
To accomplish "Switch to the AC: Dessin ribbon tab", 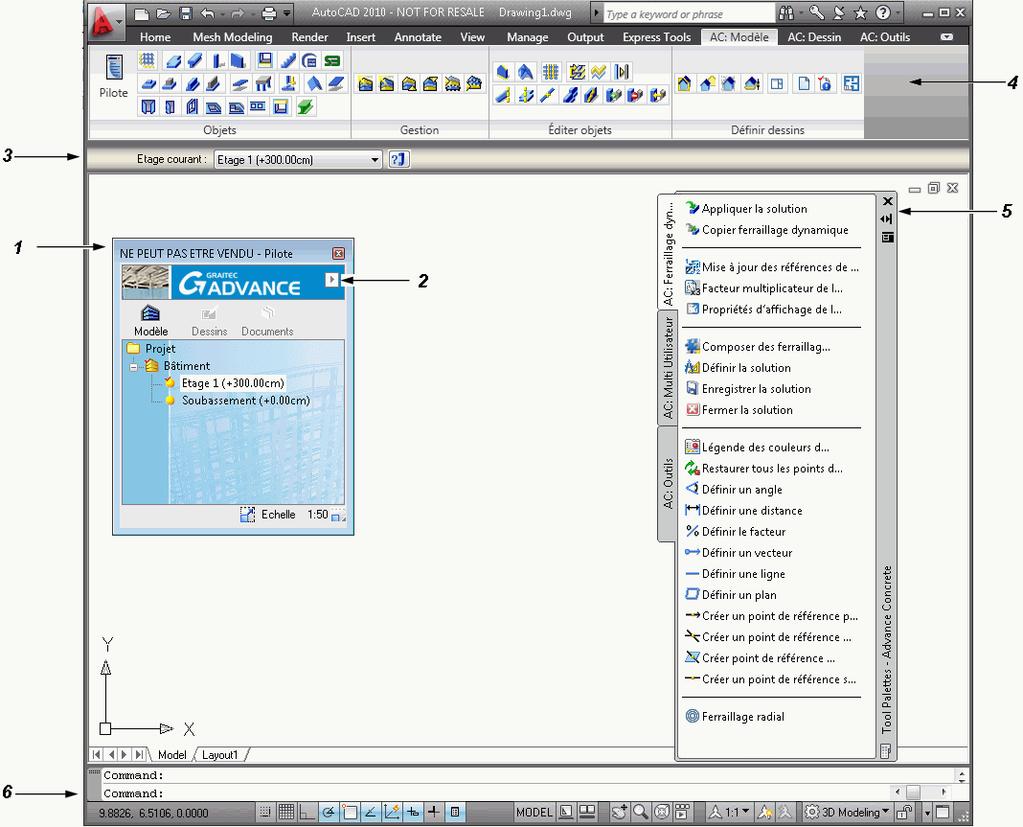I will pyautogui.click(x=814, y=37).
